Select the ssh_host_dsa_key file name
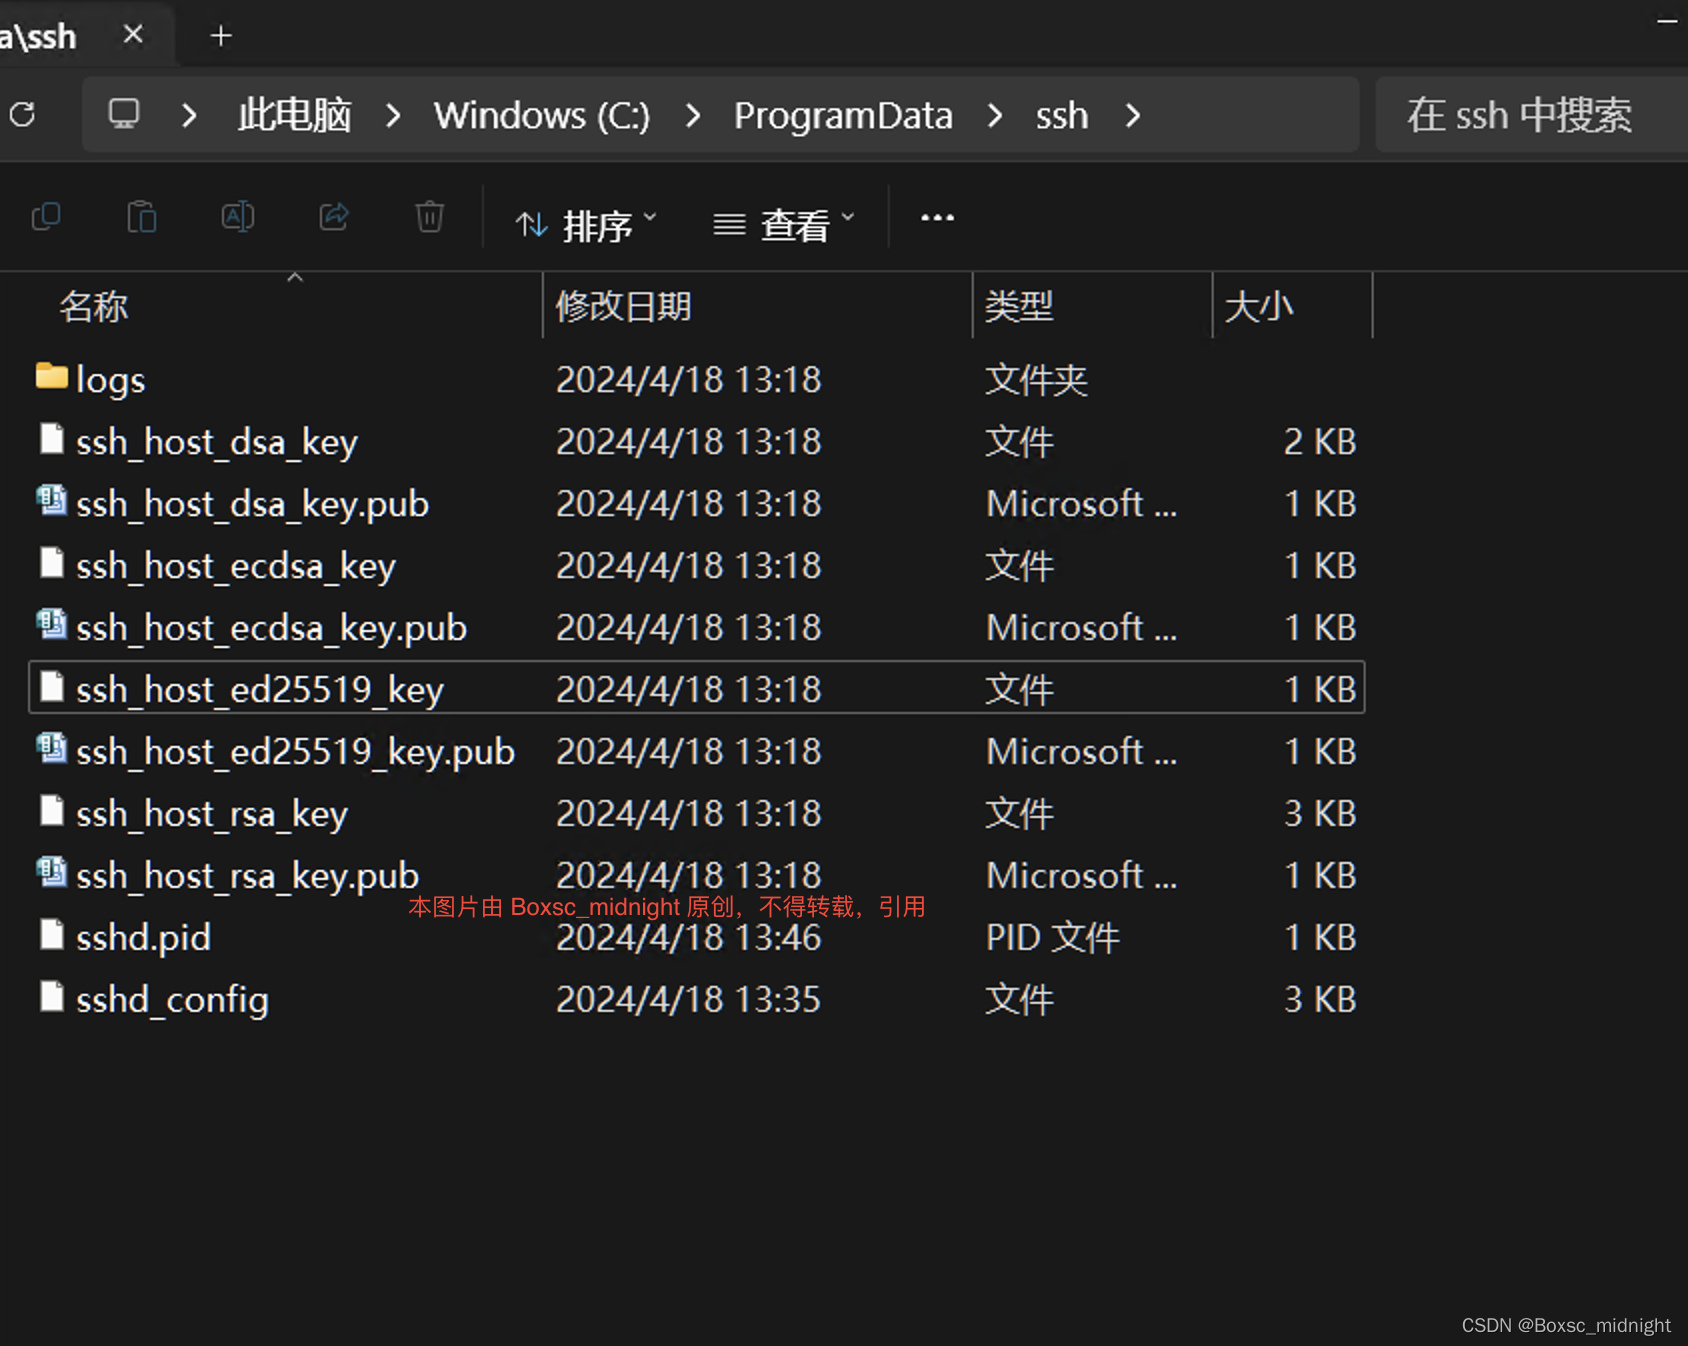This screenshot has width=1688, height=1346. pos(217,442)
